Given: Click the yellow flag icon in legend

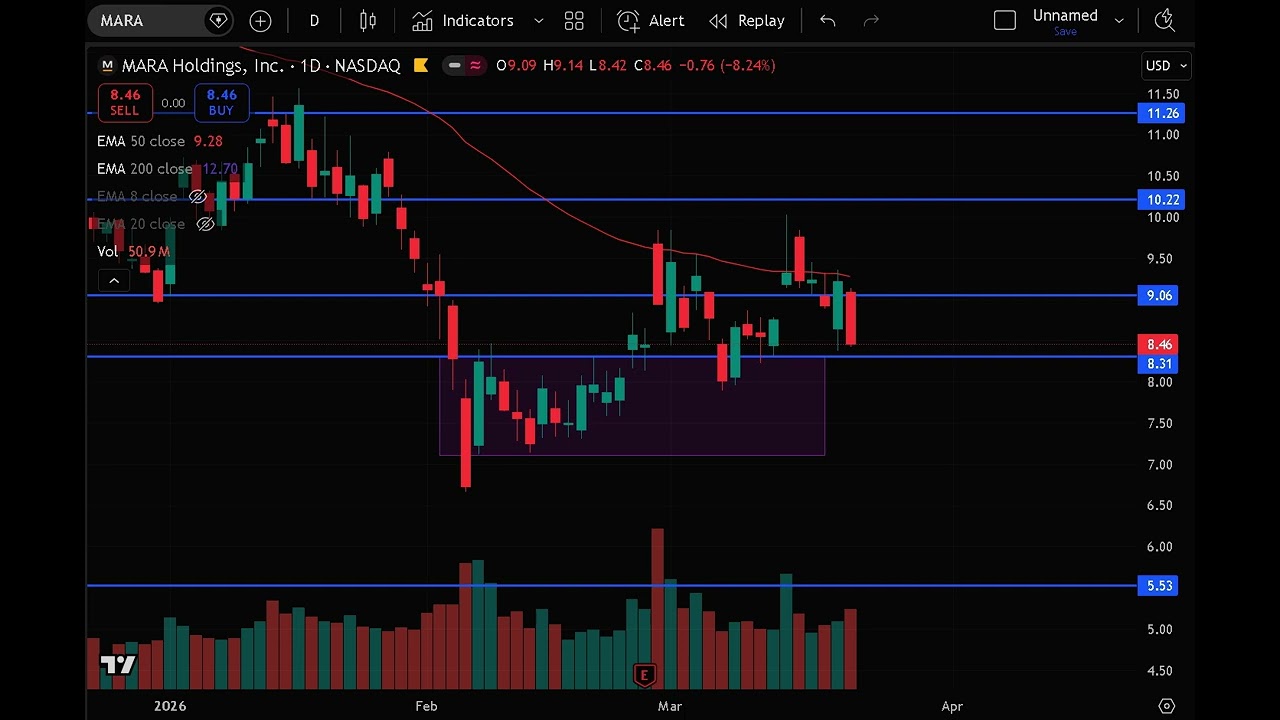Looking at the screenshot, I should [x=421, y=65].
